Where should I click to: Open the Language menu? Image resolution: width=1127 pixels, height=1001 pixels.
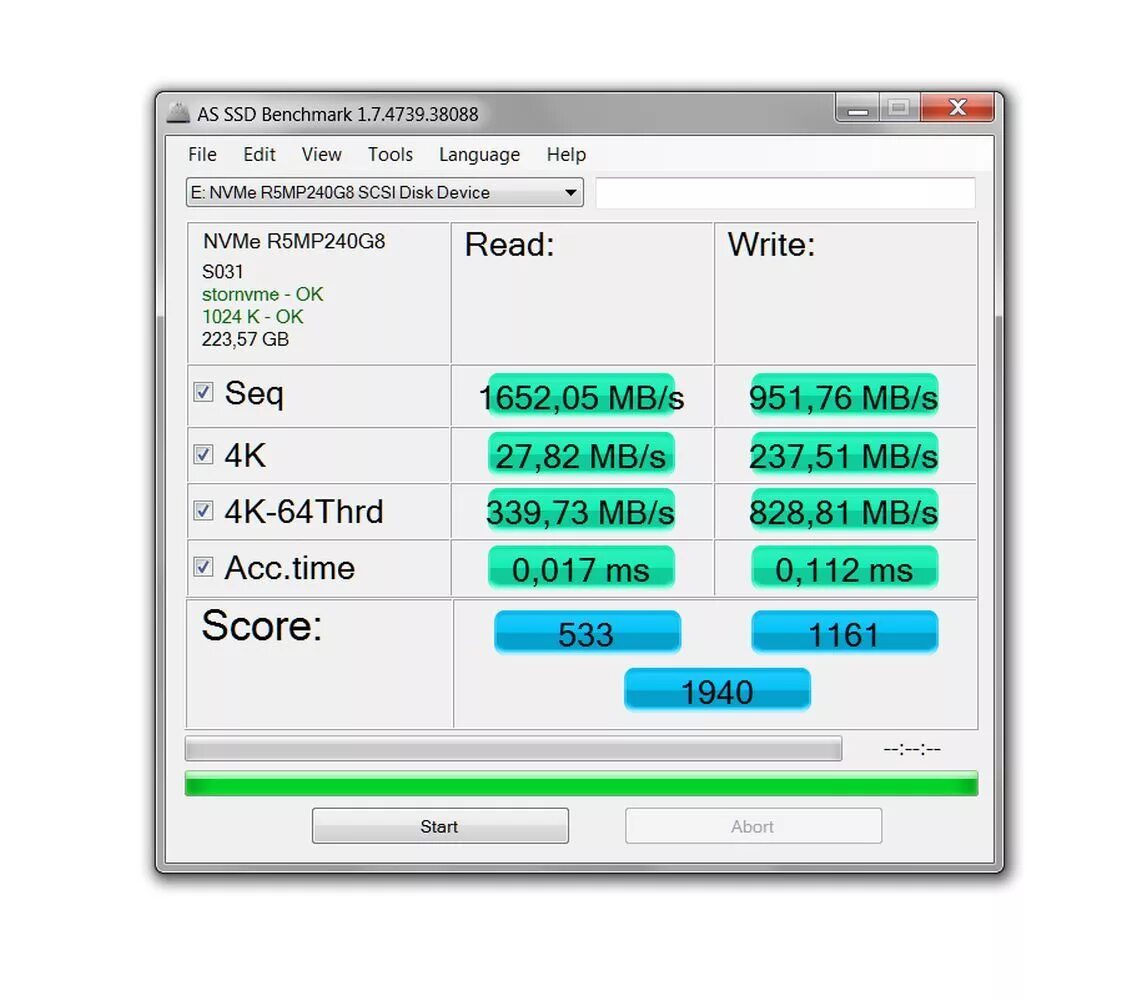pos(479,154)
